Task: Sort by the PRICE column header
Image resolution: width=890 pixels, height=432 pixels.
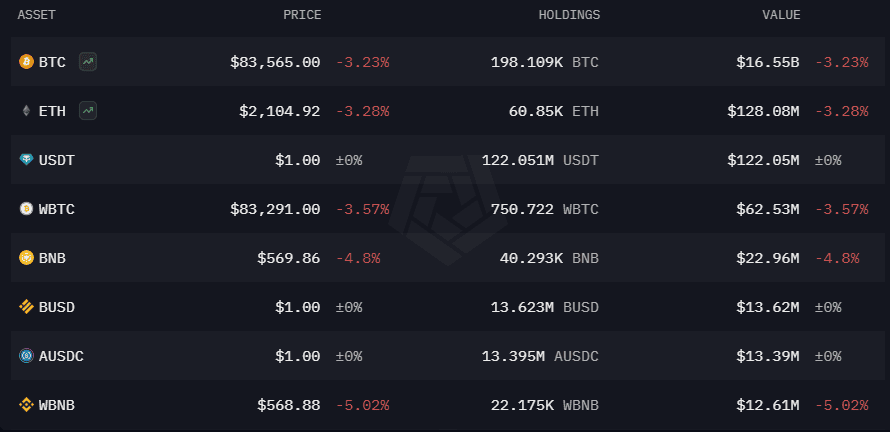Action: [302, 15]
